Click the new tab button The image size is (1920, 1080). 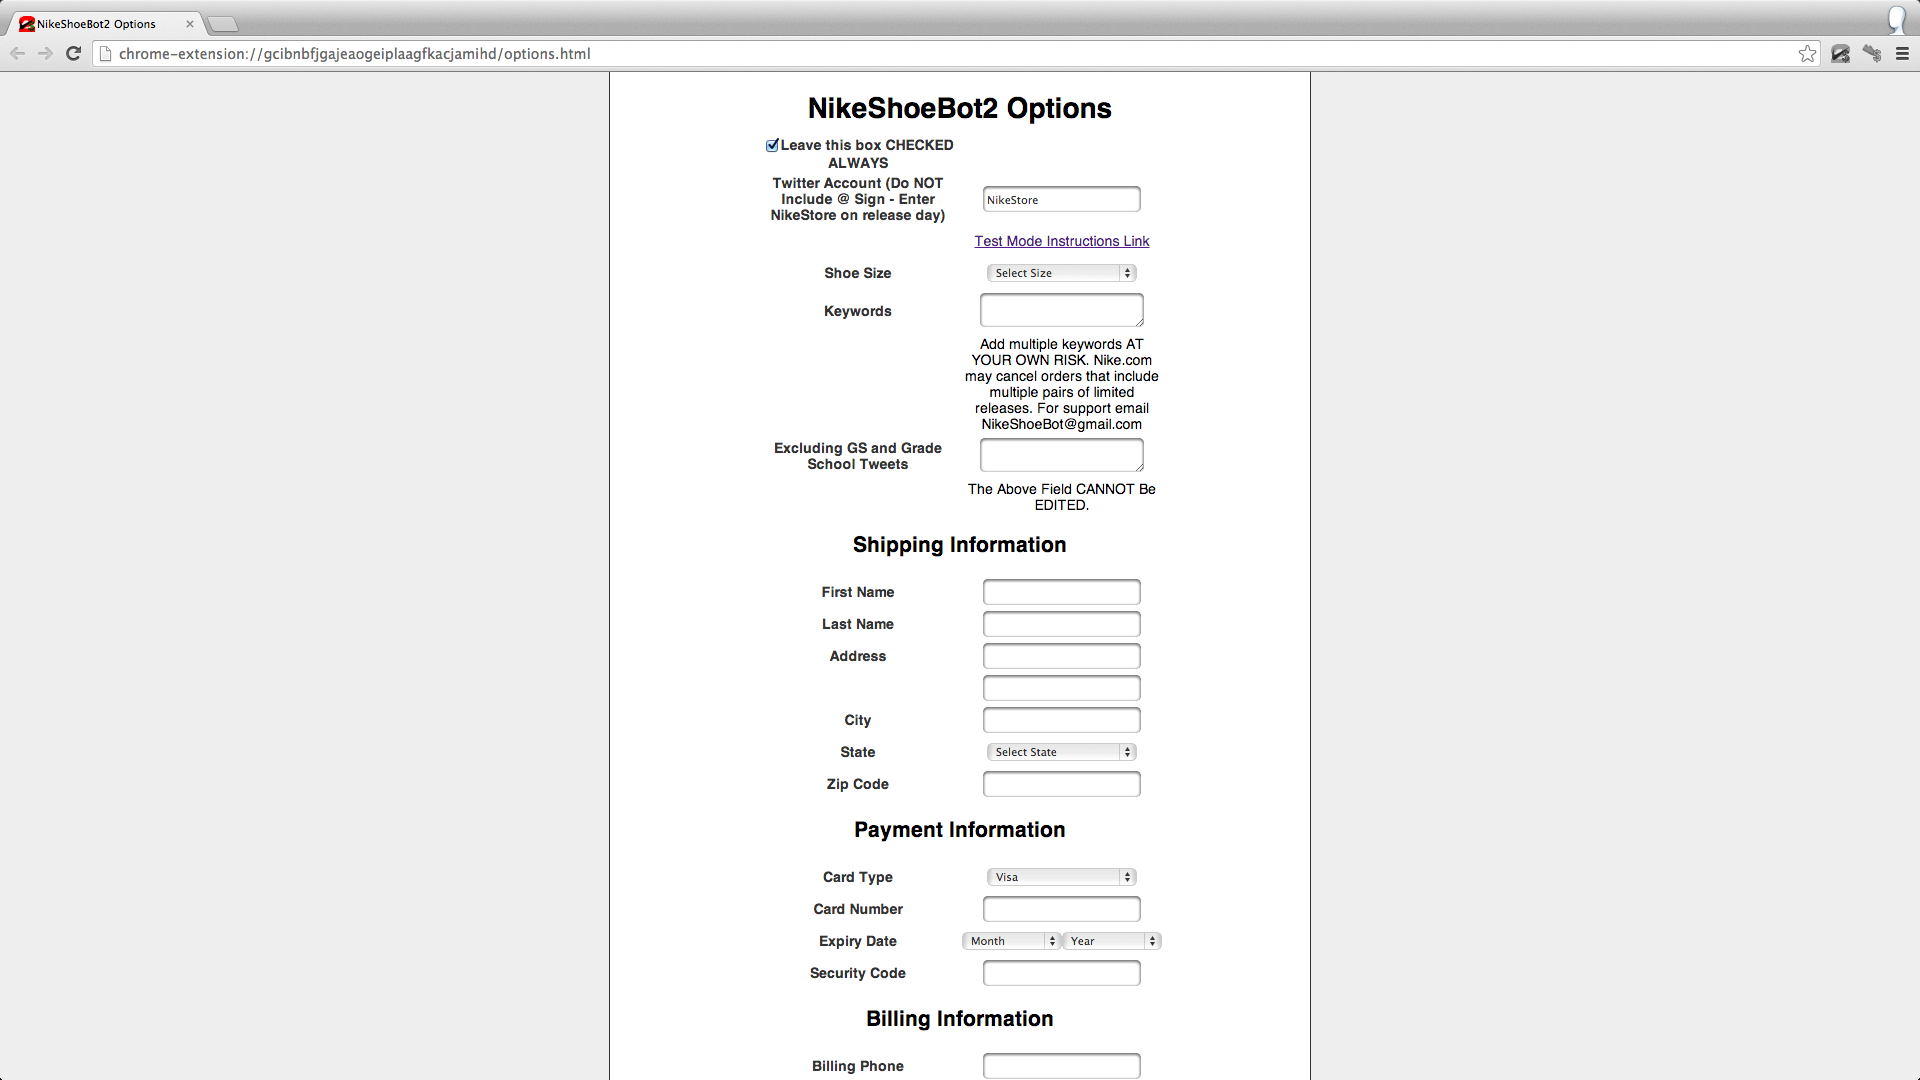[222, 24]
